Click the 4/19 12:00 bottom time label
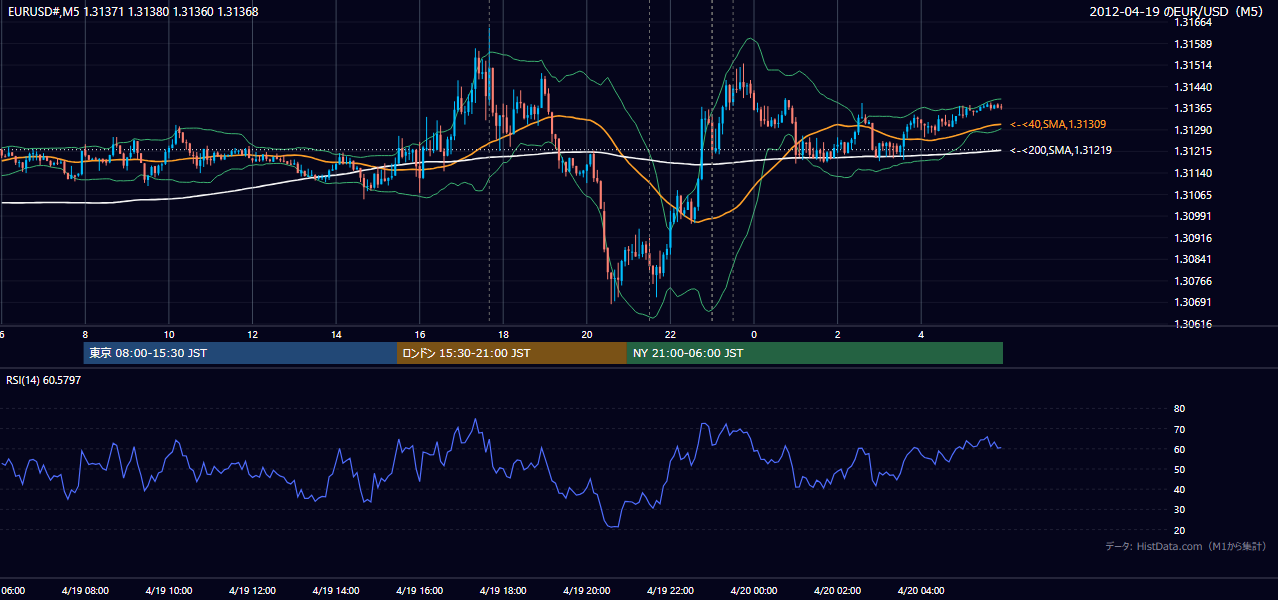The image size is (1278, 600). click(x=252, y=590)
